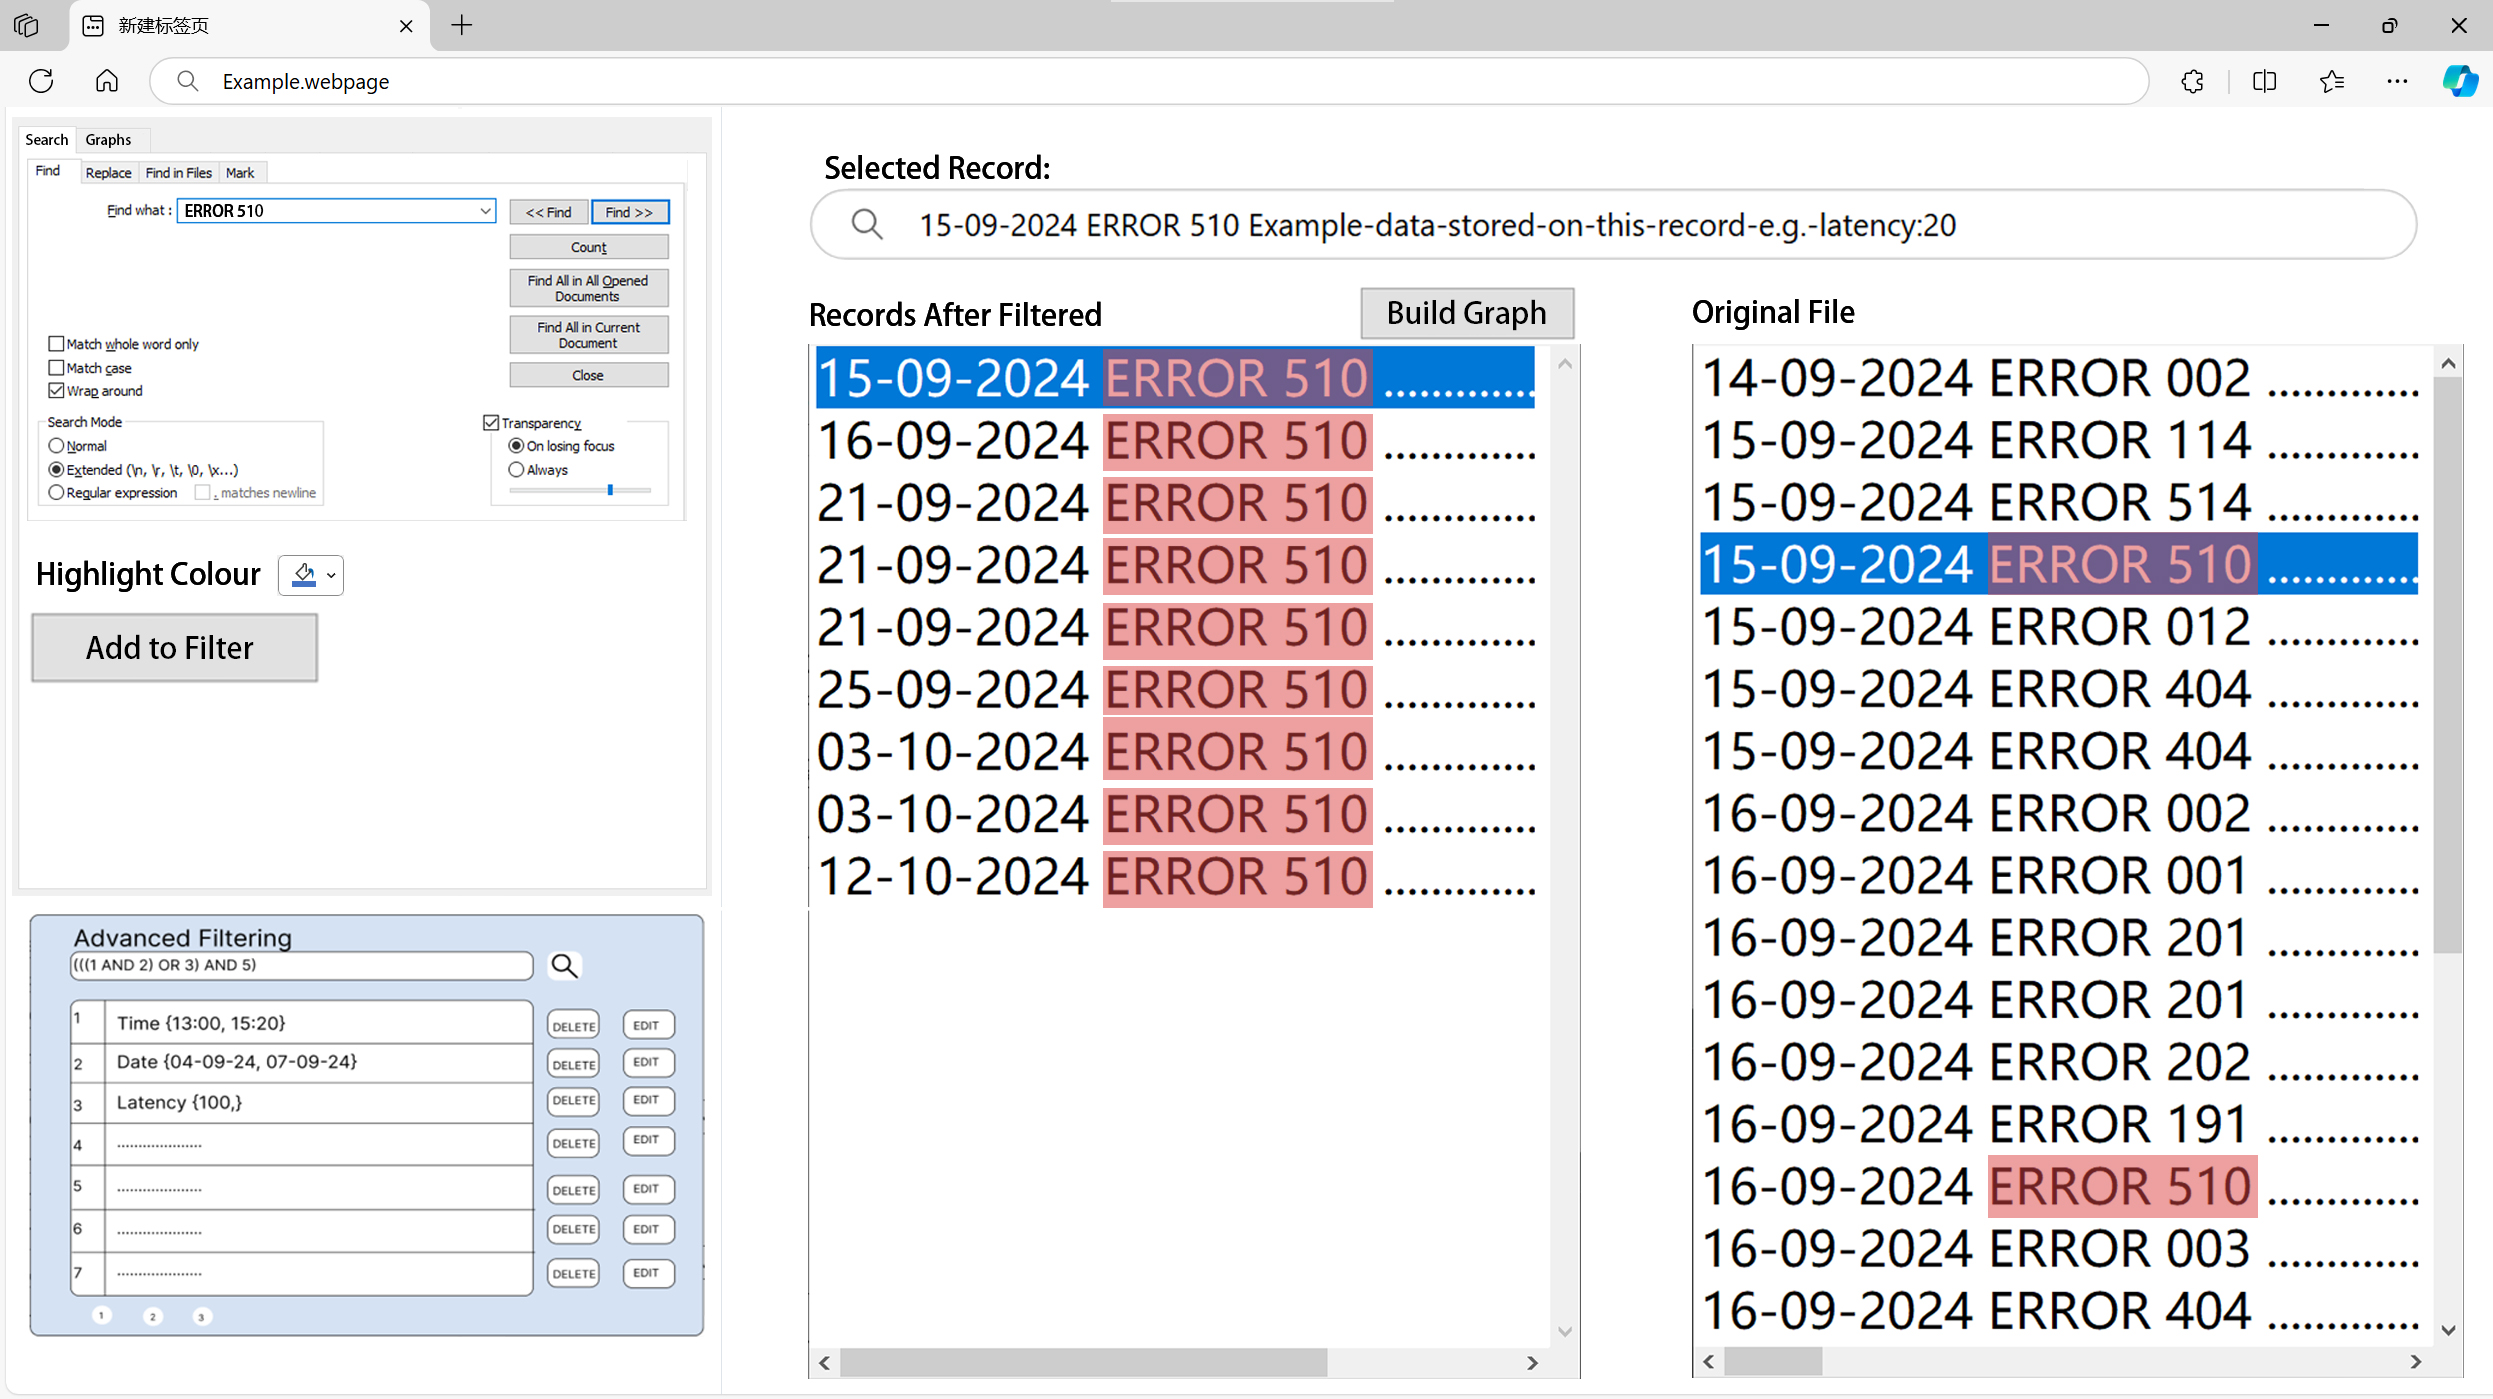Click the Original File vertical scrollbar thumb
2493x1399 pixels.
(2448, 665)
